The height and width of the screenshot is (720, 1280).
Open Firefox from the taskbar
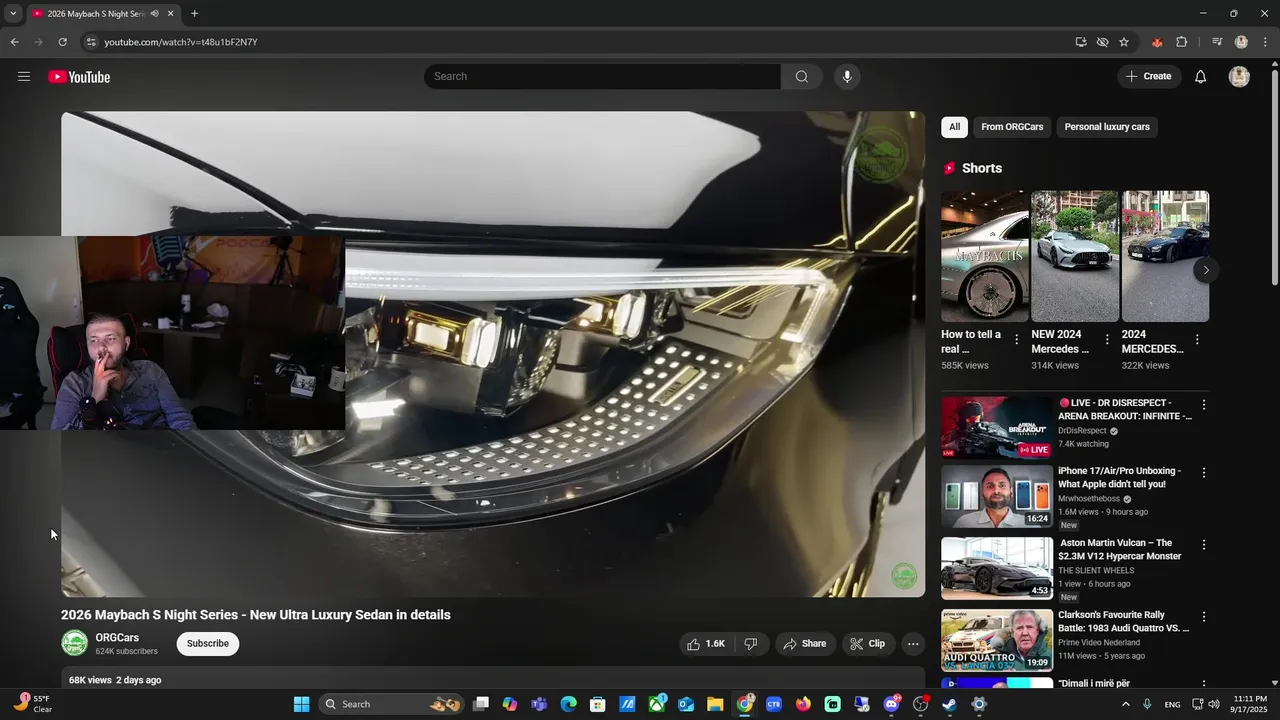(803, 704)
